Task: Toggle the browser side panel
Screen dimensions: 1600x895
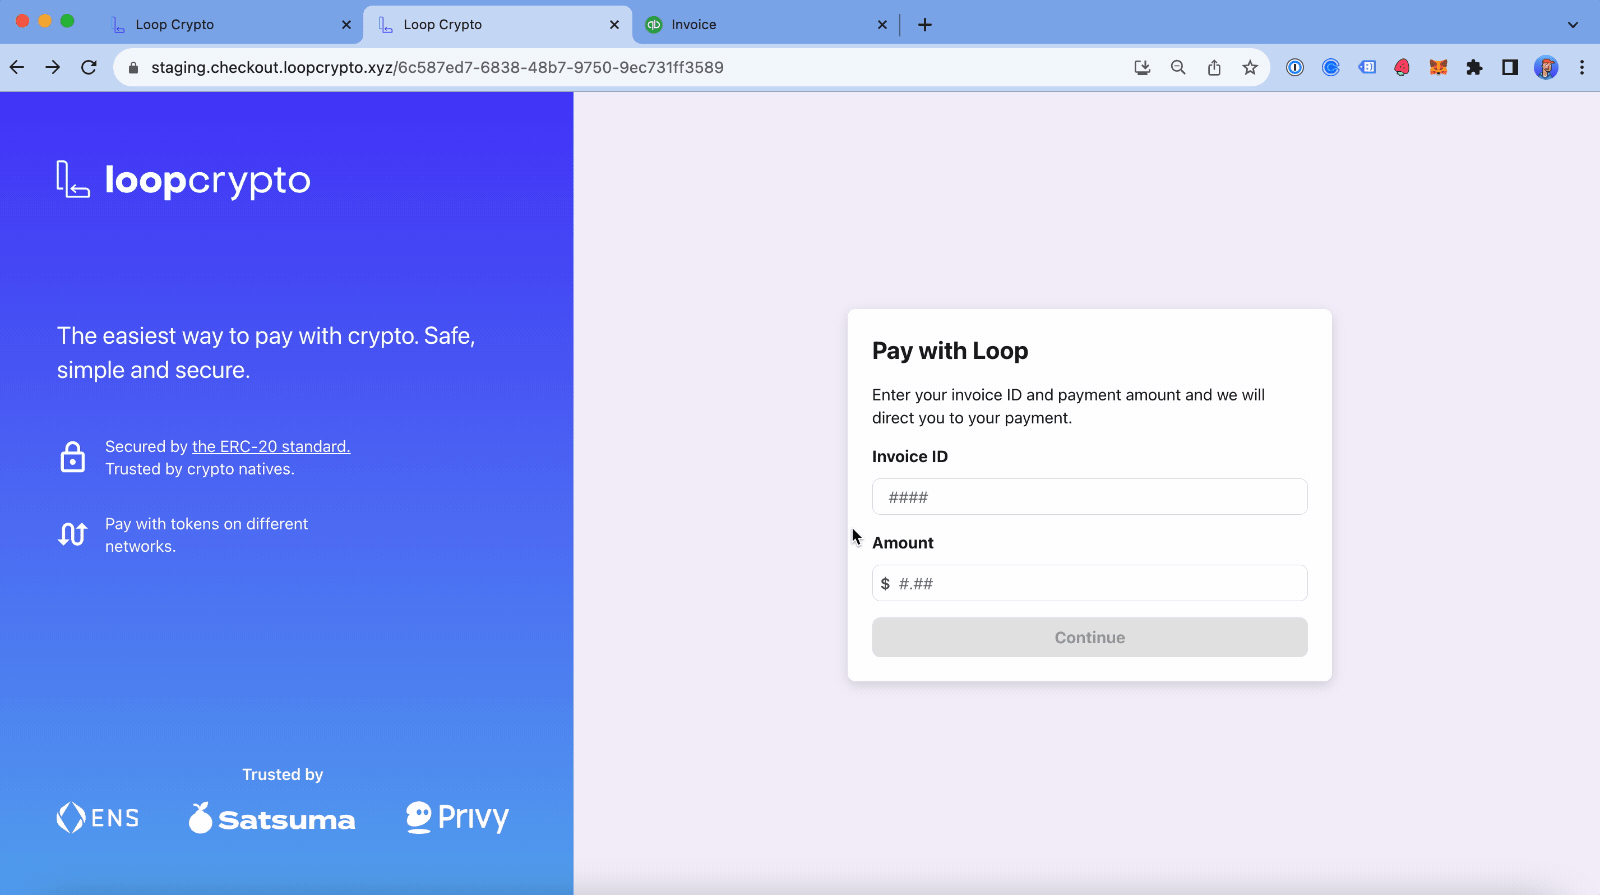Action: 1510,67
